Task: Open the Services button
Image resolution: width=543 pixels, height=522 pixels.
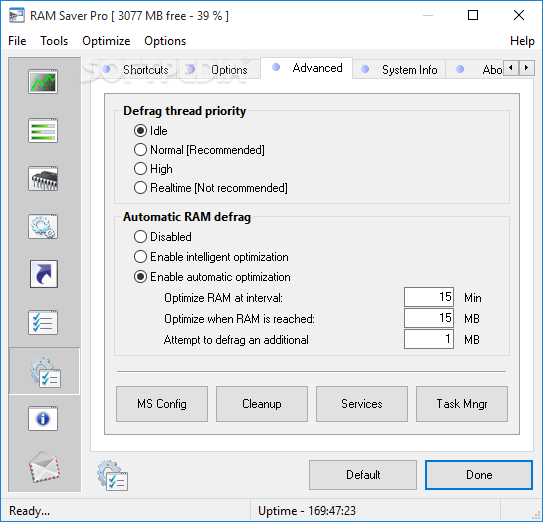Action: [x=362, y=404]
